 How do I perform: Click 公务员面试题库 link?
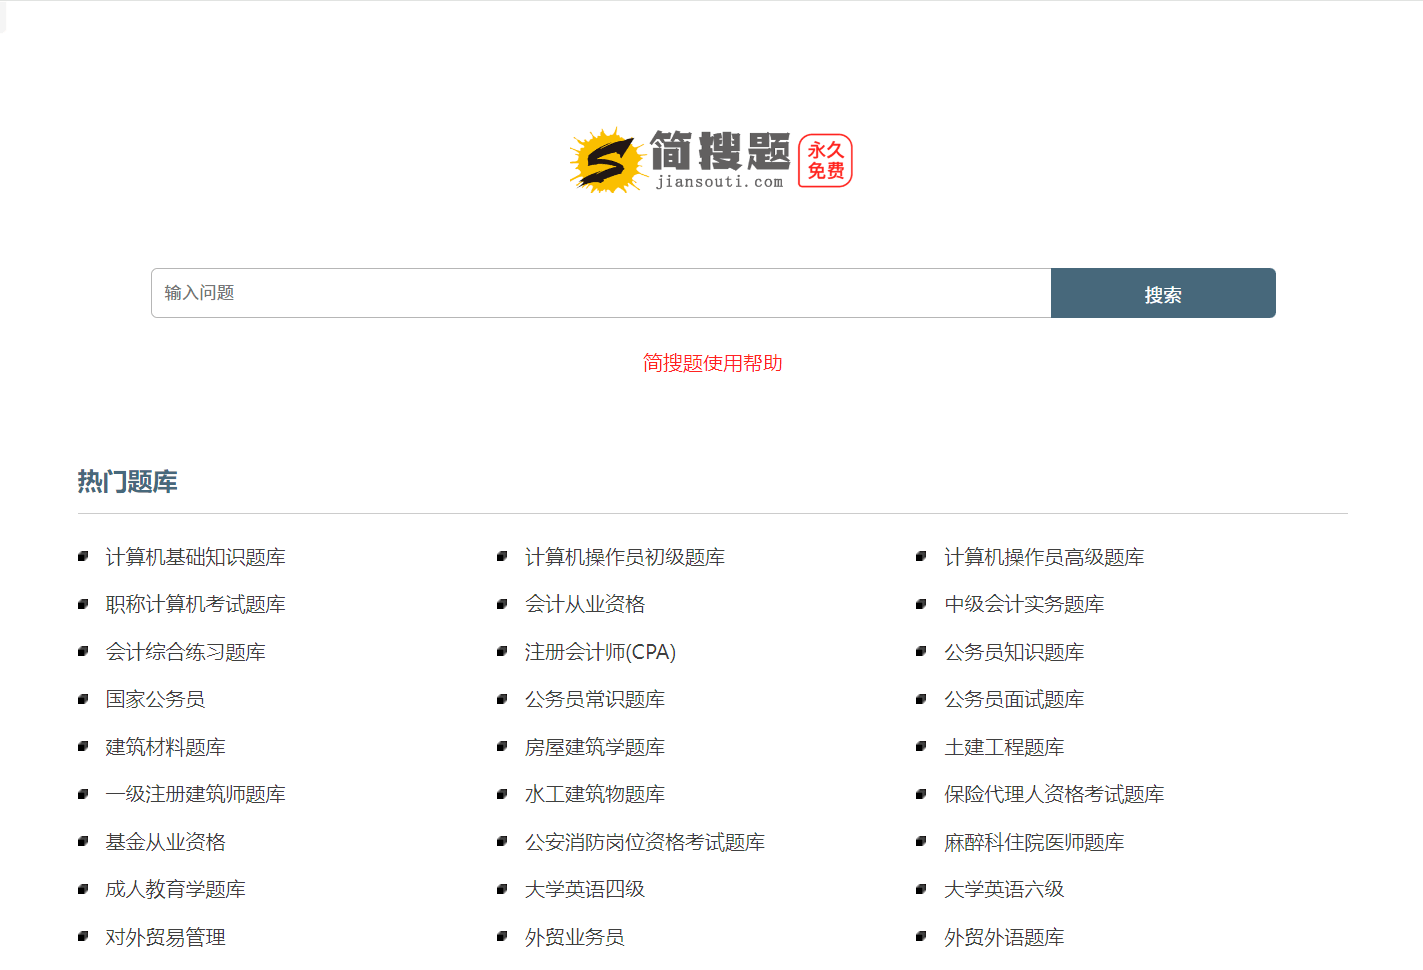pos(1013,699)
